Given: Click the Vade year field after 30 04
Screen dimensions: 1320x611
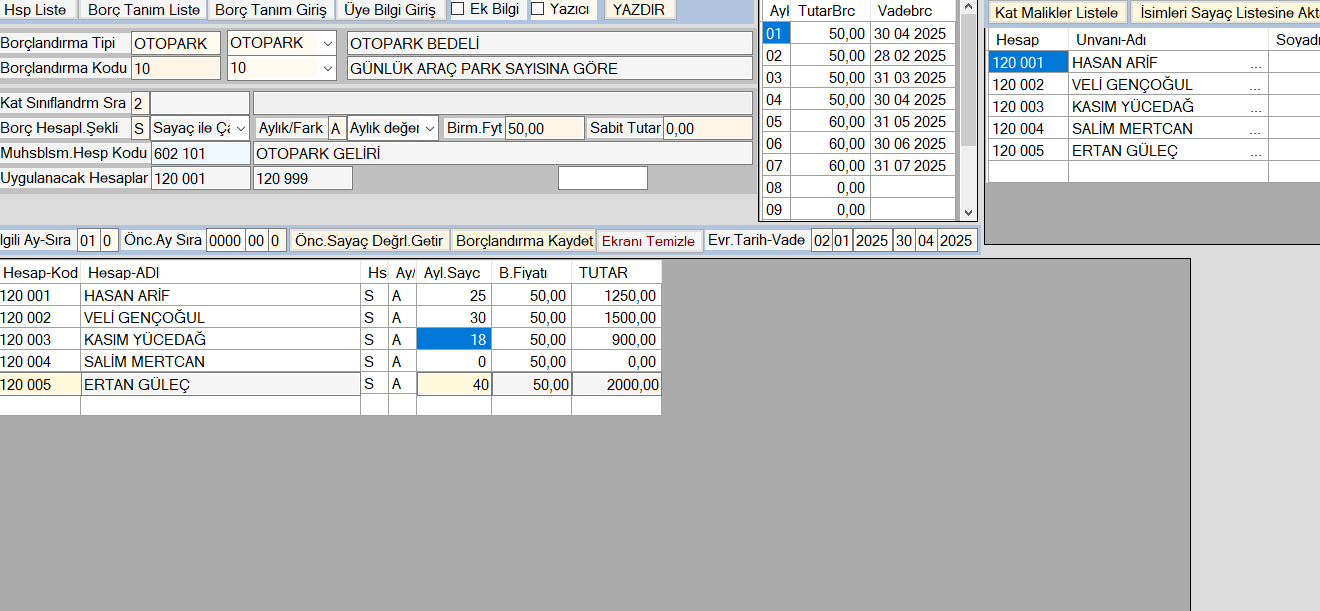Looking at the screenshot, I should [x=956, y=241].
